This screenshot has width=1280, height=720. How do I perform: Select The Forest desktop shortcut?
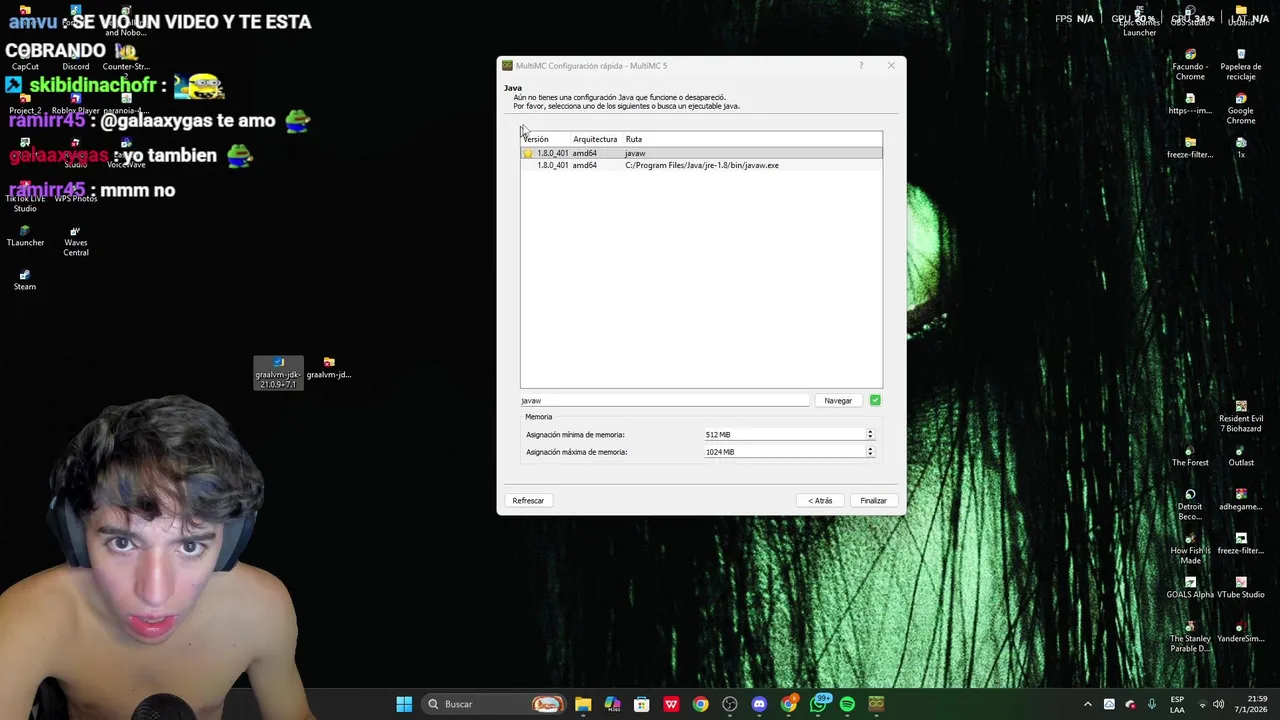point(1190,456)
